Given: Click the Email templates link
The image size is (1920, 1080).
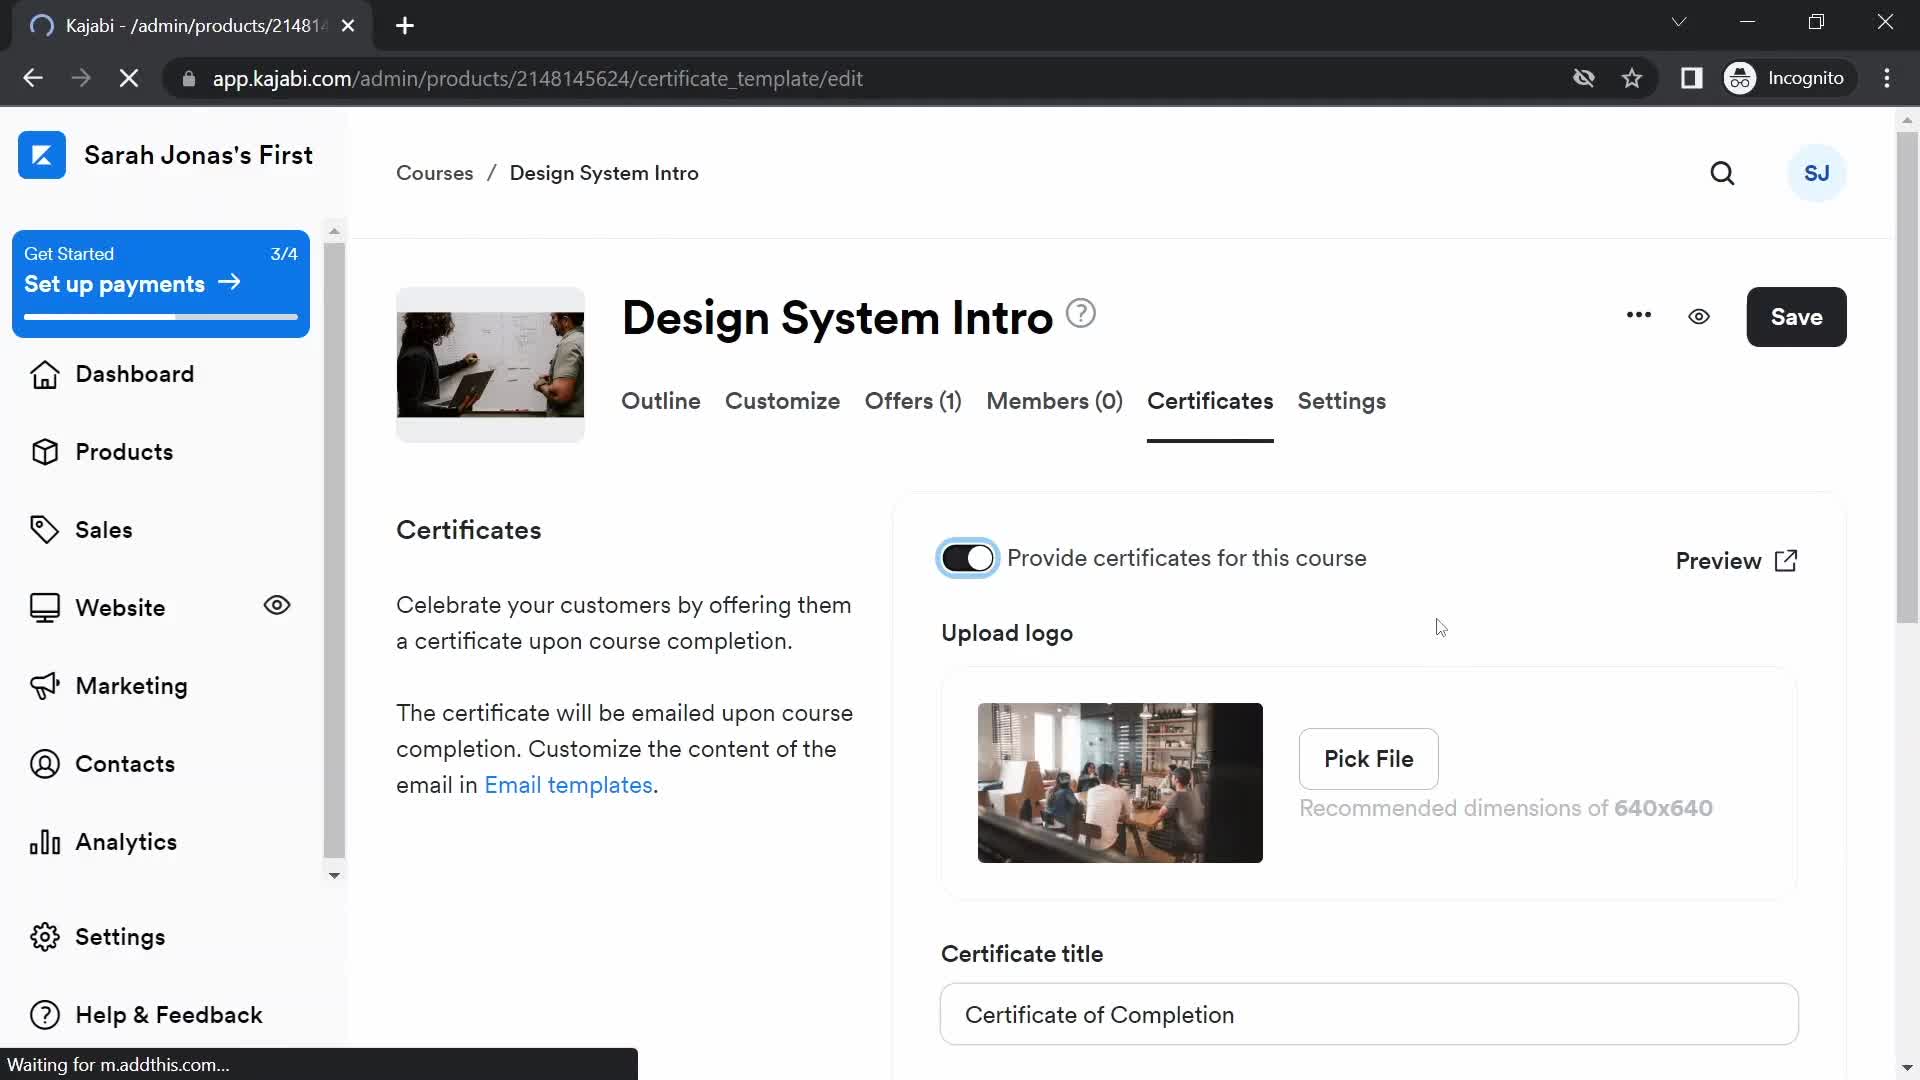Looking at the screenshot, I should (x=567, y=785).
